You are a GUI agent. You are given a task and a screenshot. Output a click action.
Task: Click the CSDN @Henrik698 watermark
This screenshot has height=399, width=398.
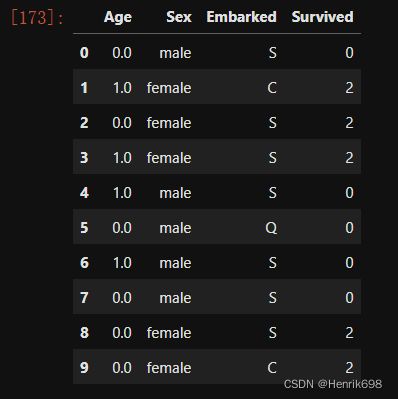coord(333,384)
